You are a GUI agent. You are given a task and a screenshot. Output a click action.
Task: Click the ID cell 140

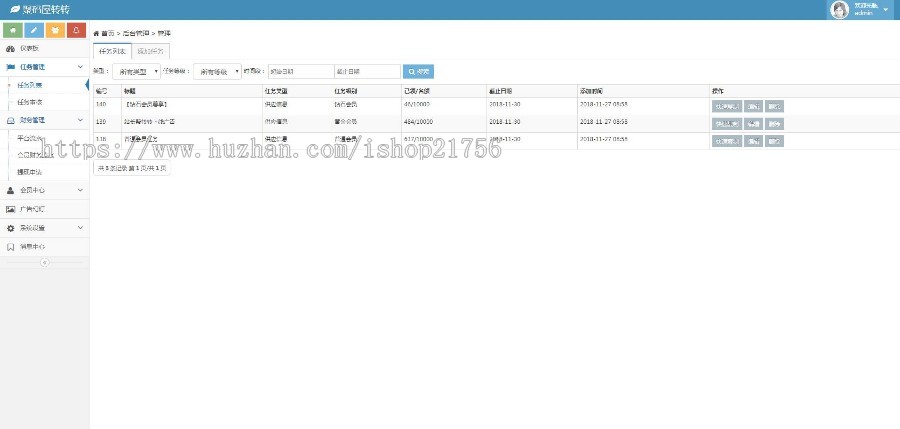(101, 105)
